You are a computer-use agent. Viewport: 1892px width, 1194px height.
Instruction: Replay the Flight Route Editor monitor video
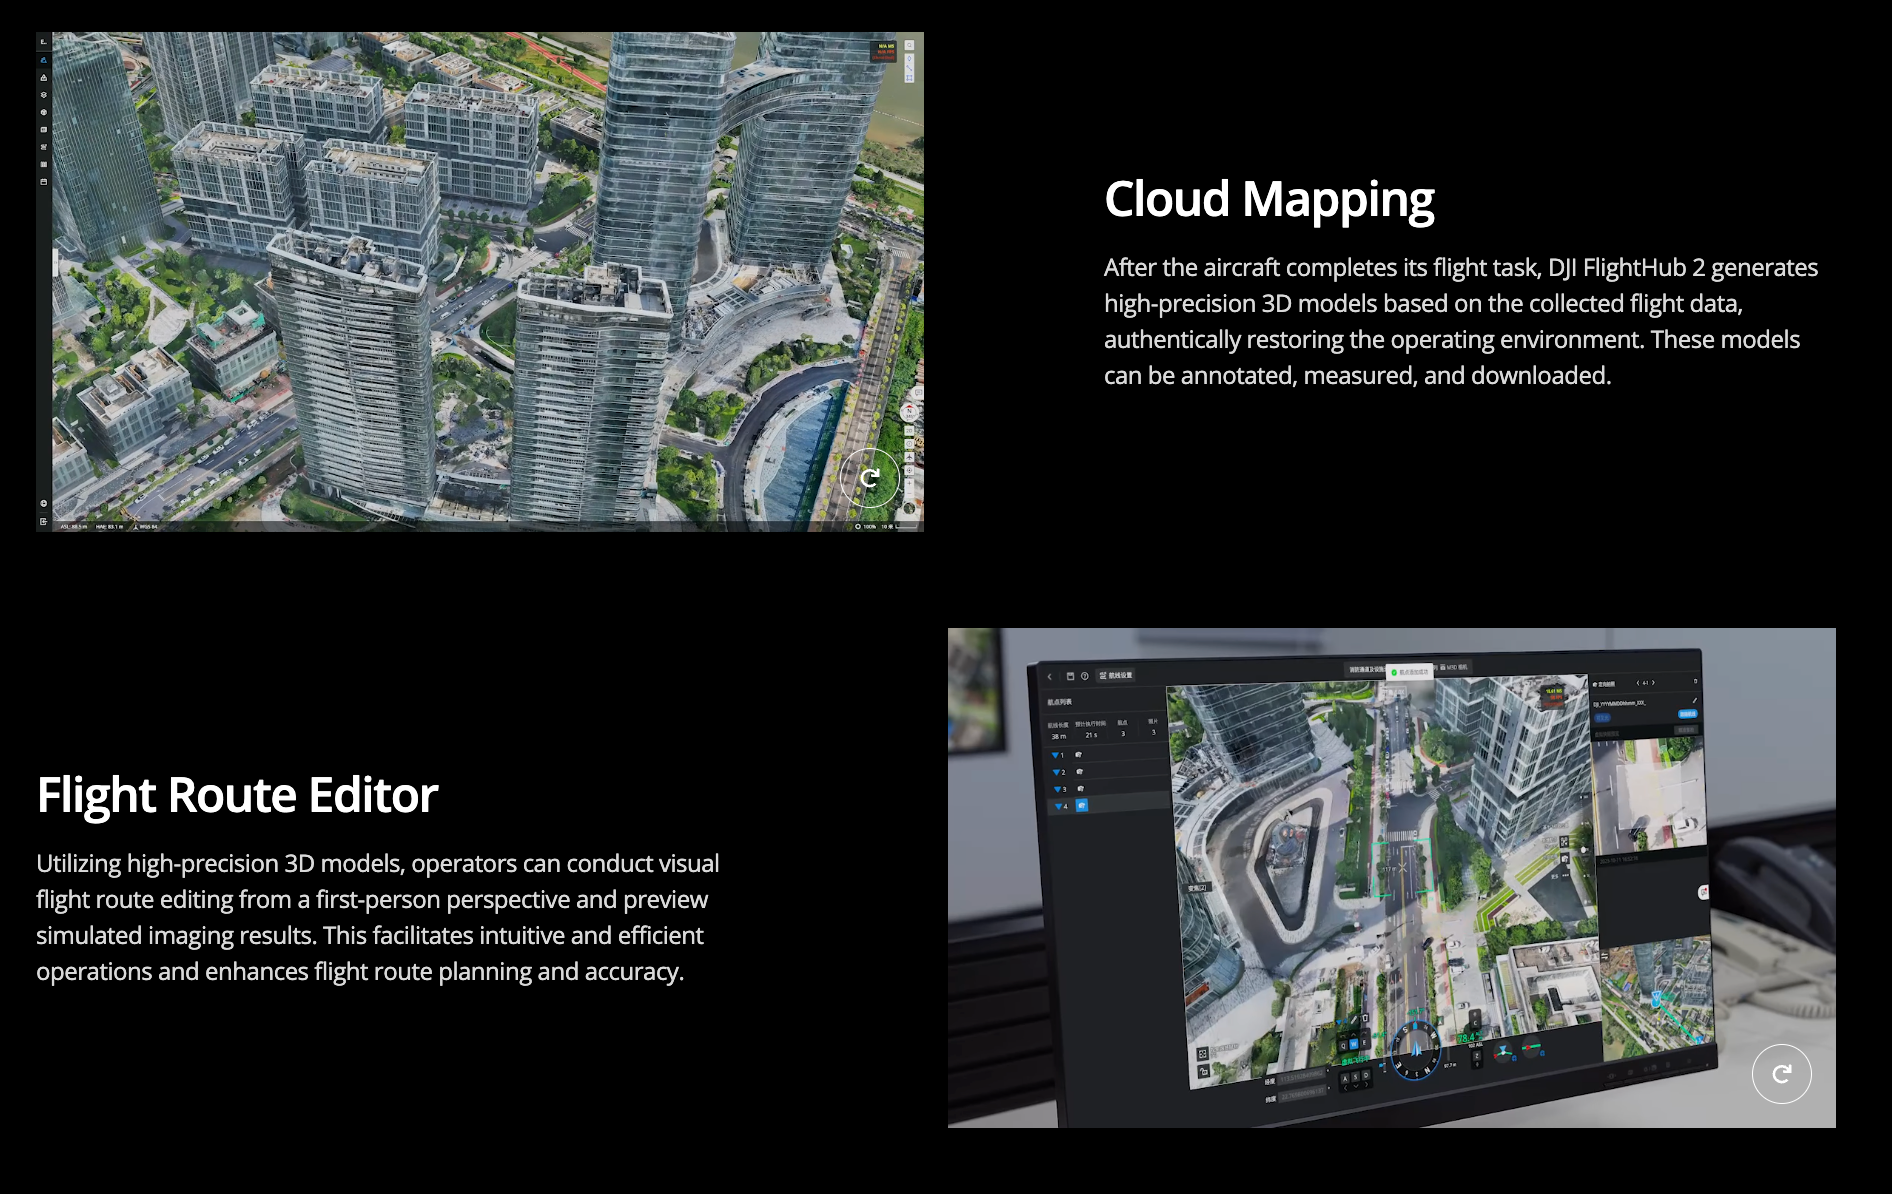pyautogui.click(x=1781, y=1074)
